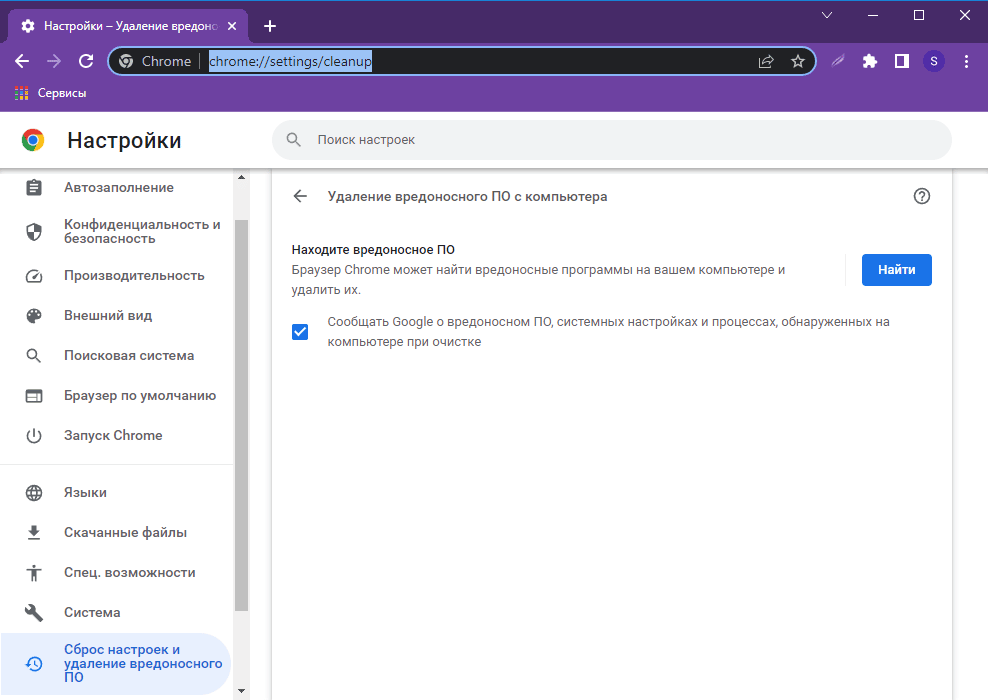Go to Конфиденциальность и безопасность section
This screenshot has width=988, height=700.
141,231
